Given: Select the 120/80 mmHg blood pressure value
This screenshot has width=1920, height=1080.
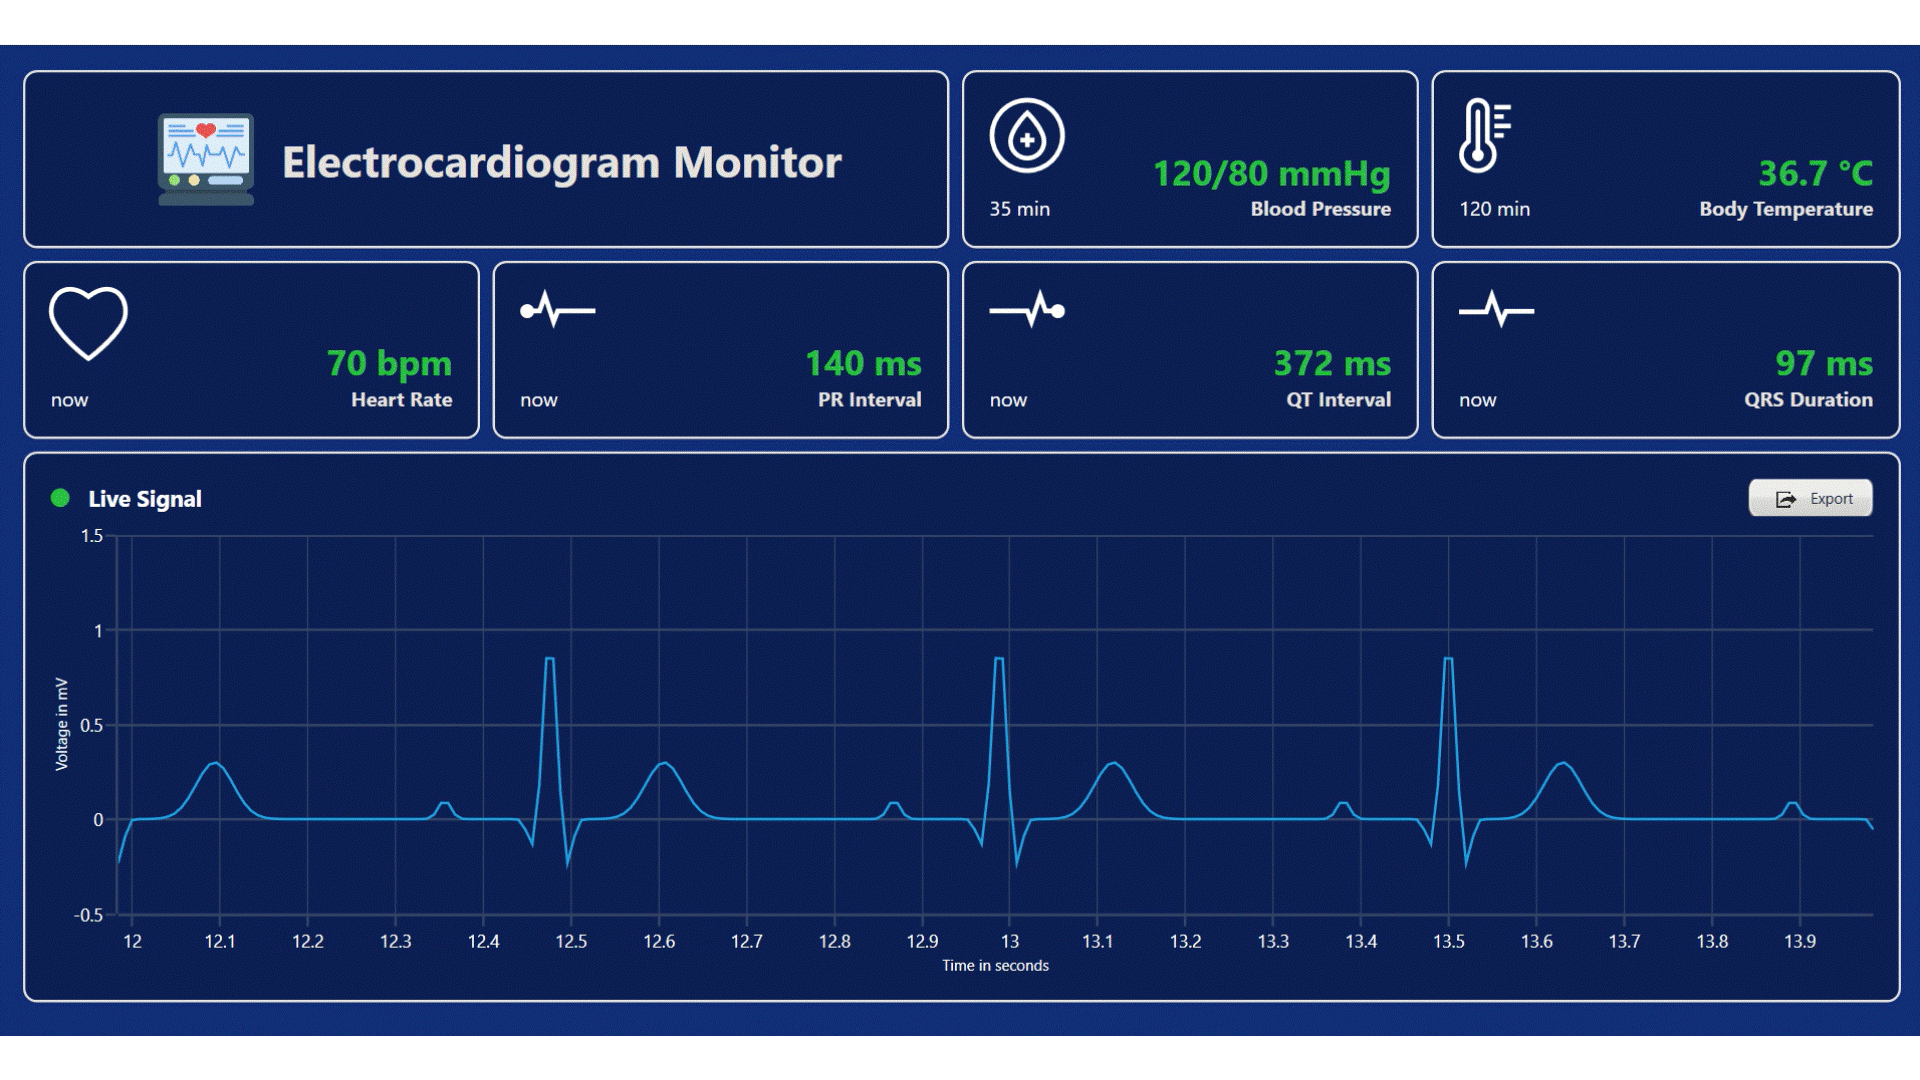Looking at the screenshot, I should click(1271, 174).
